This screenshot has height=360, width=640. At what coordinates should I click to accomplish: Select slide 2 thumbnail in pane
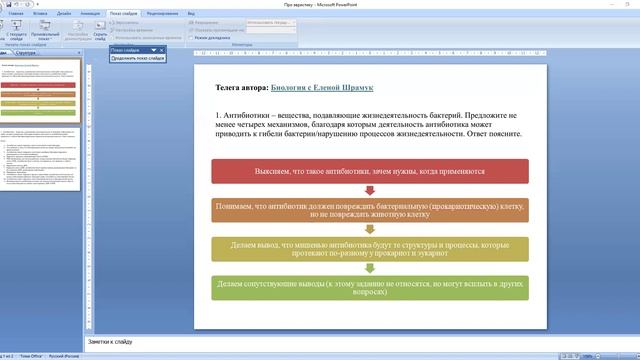40,159
